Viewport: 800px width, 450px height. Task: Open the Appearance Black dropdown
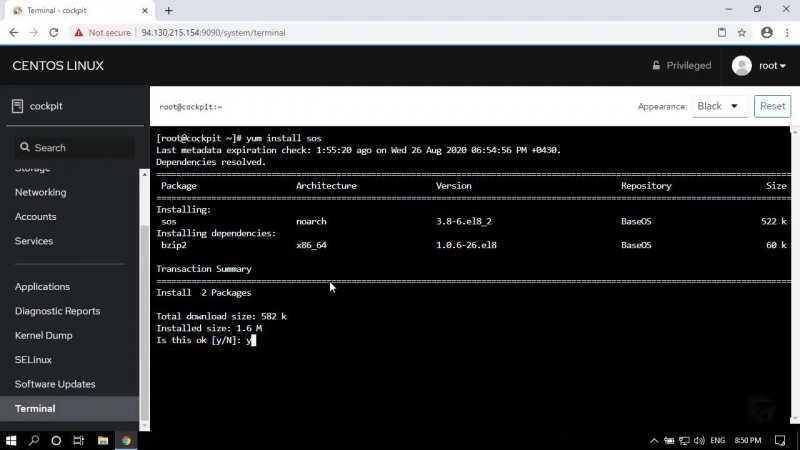tap(719, 106)
